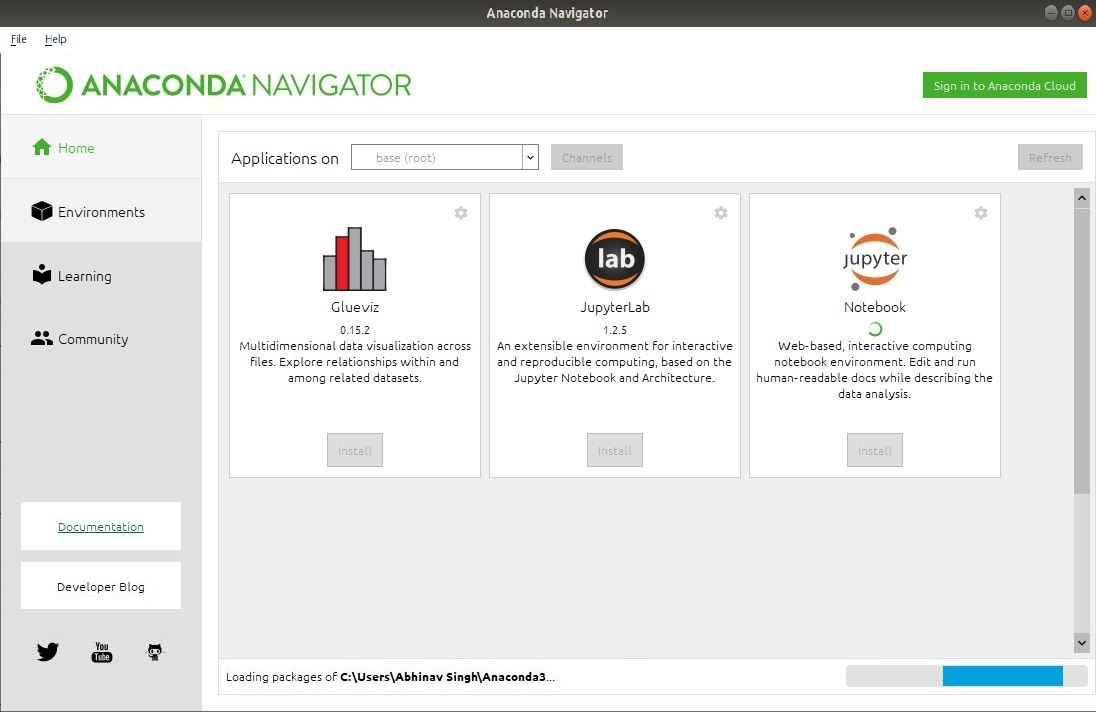This screenshot has height=712, width=1096.
Task: Minimize the Anaconda Navigator window
Action: tap(1051, 13)
